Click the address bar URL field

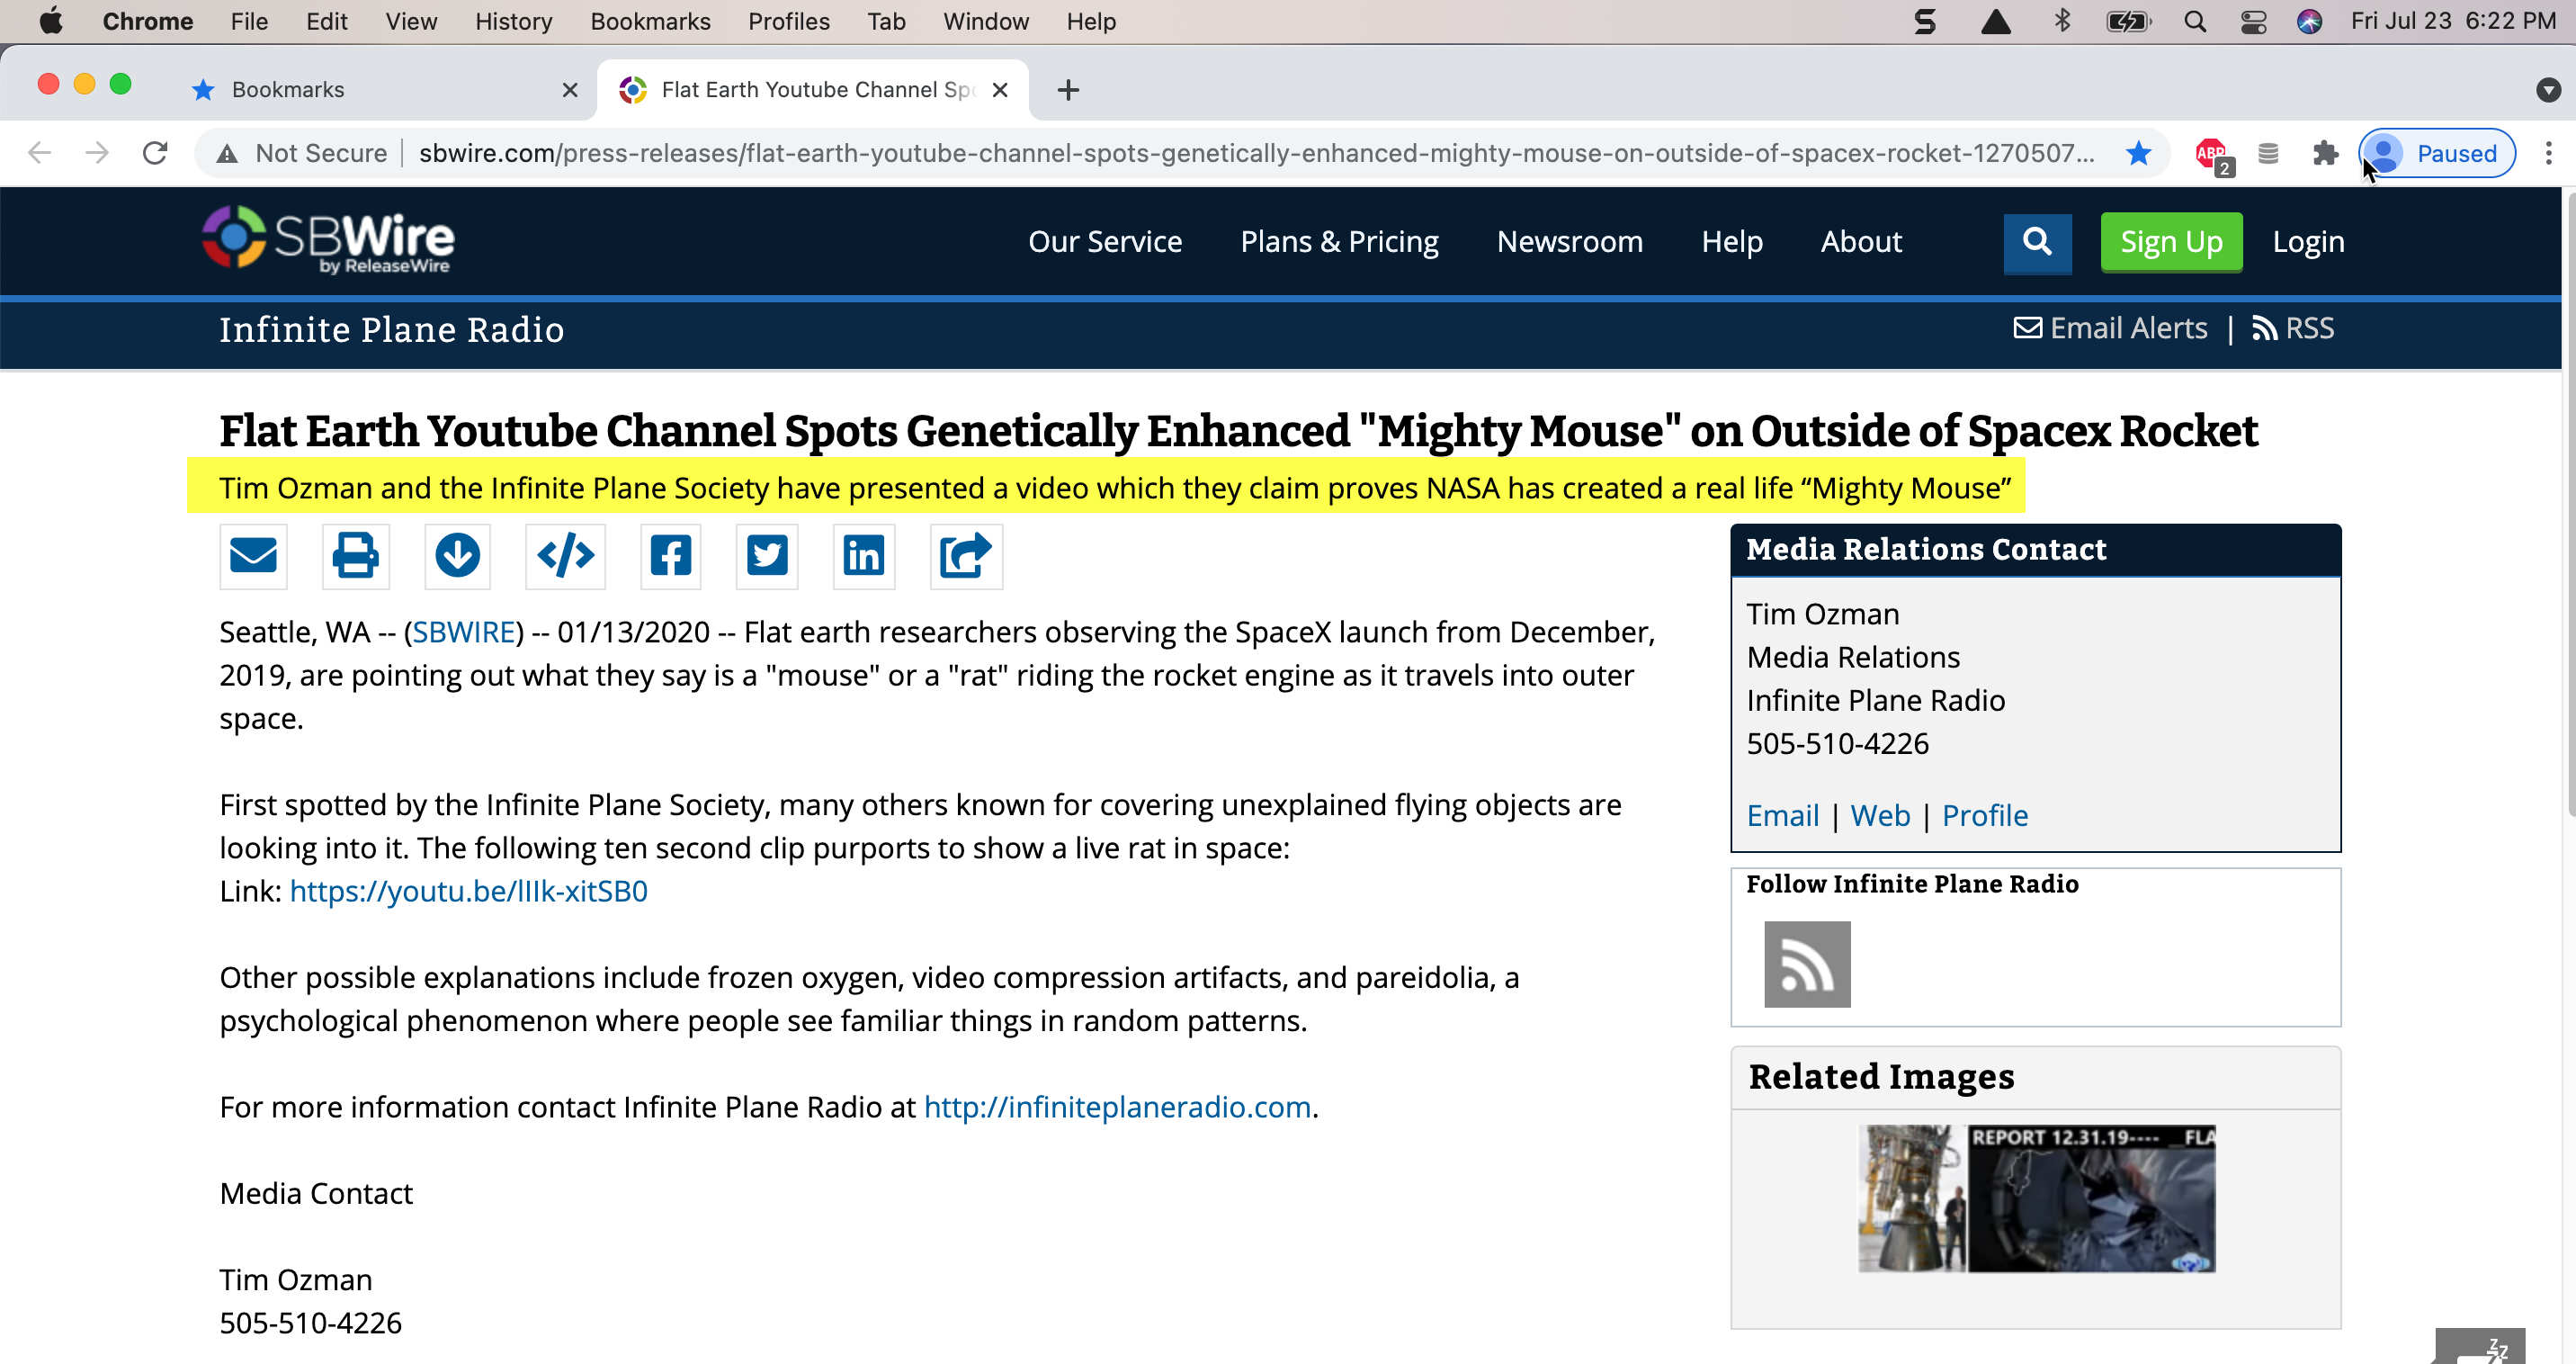click(1256, 153)
